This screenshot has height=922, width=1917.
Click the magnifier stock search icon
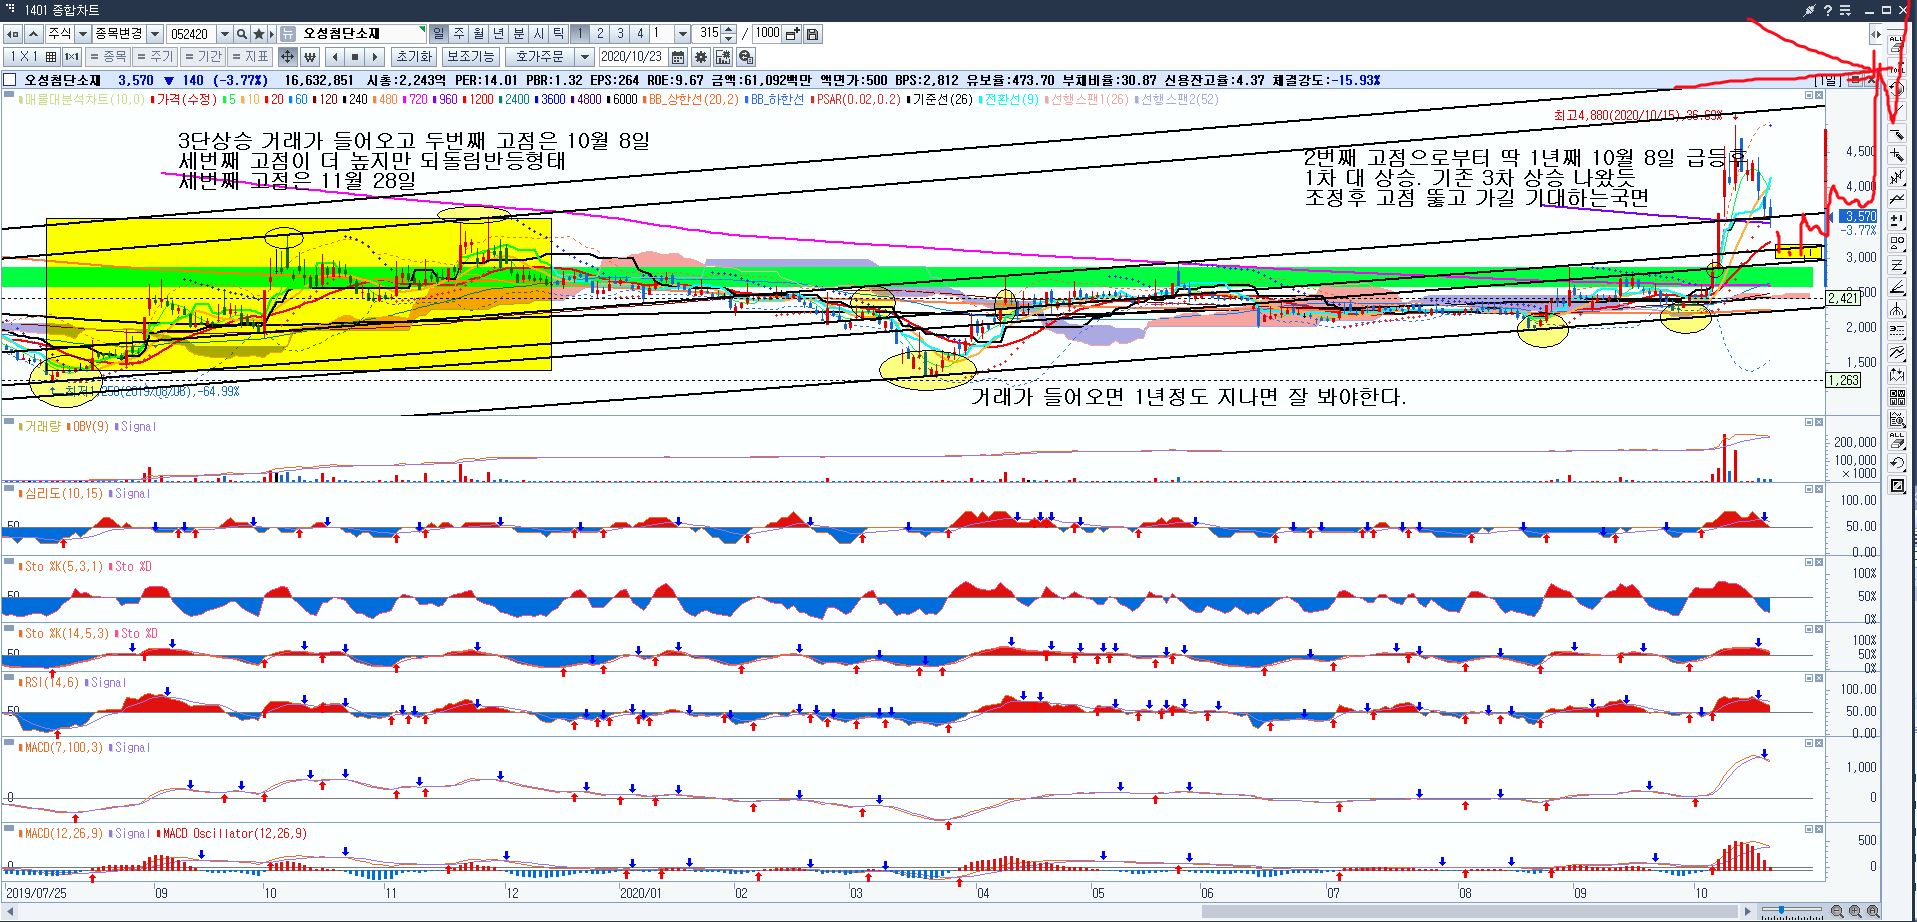(242, 34)
